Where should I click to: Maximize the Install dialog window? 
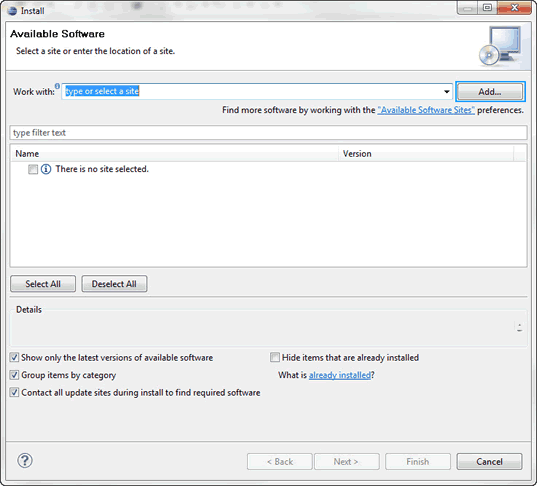[487, 7]
